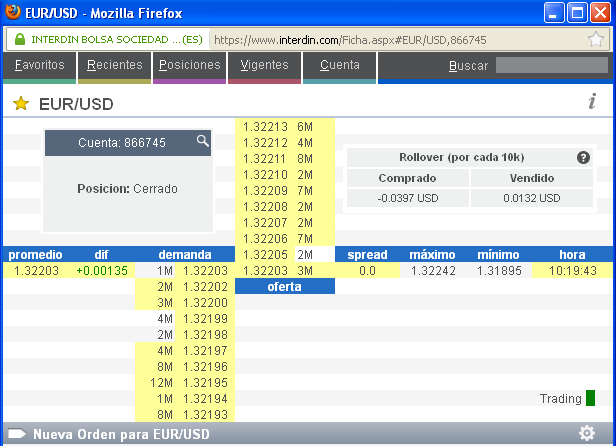The image size is (616, 446).
Task: Select demand price 1.32195
Action: (205, 383)
